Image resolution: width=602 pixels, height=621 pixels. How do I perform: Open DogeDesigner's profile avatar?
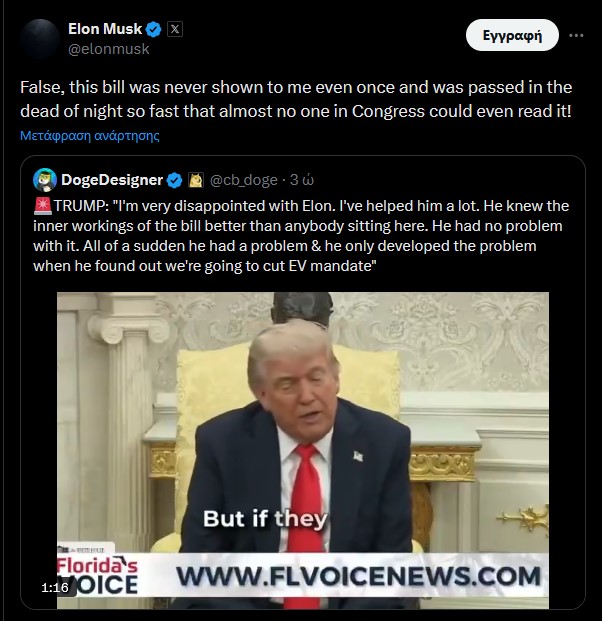45,180
